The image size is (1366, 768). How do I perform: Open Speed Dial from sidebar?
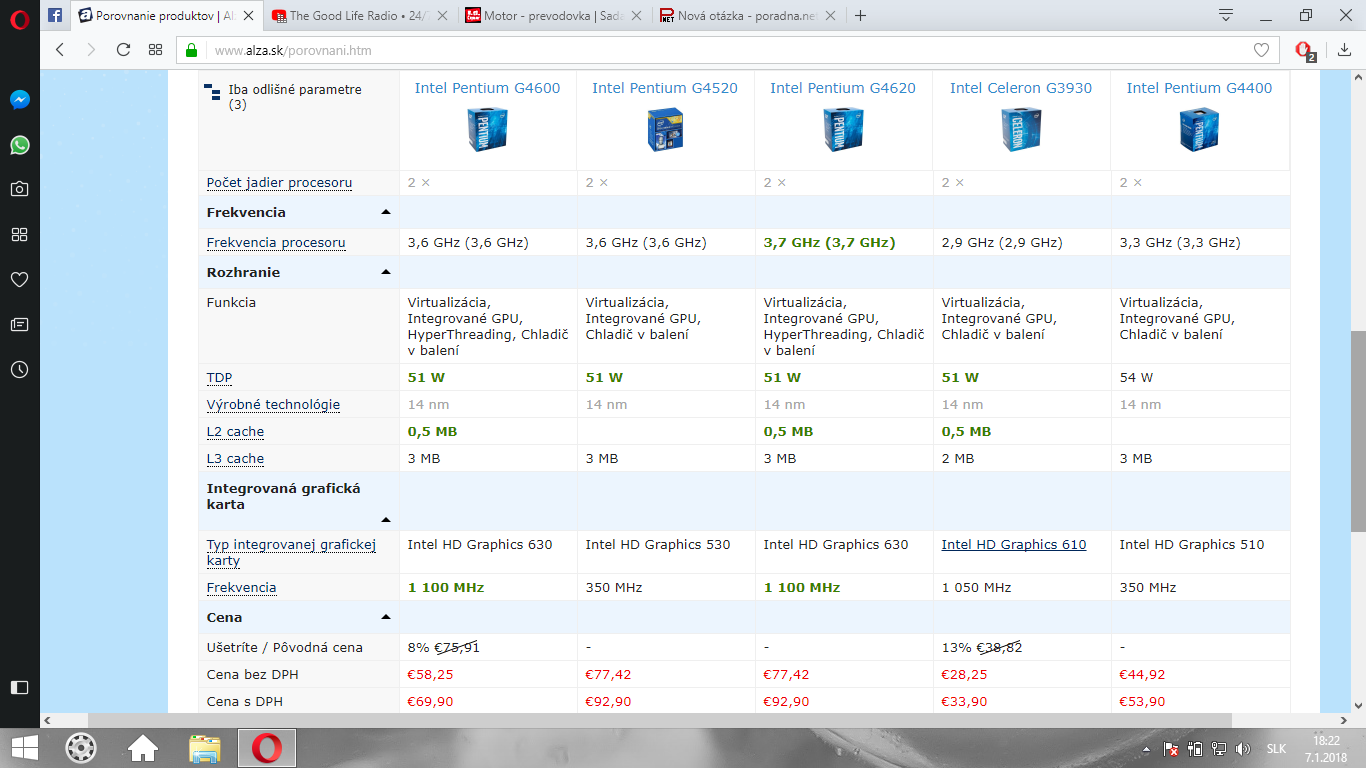(19, 234)
